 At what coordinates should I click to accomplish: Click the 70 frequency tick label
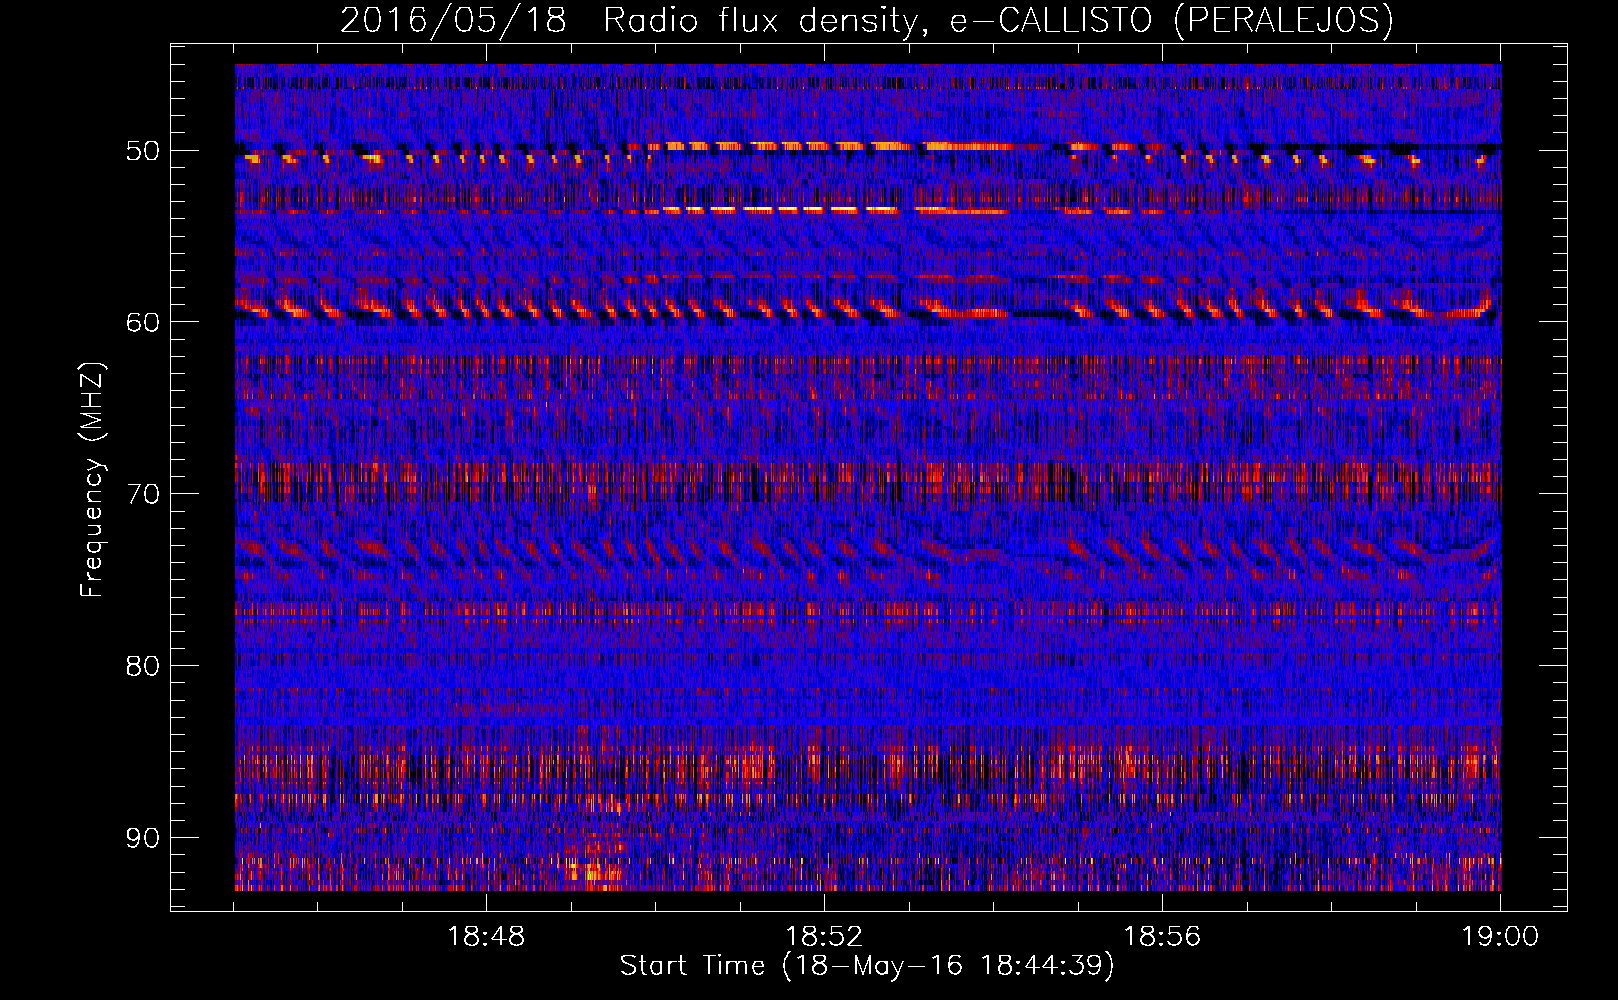point(142,494)
